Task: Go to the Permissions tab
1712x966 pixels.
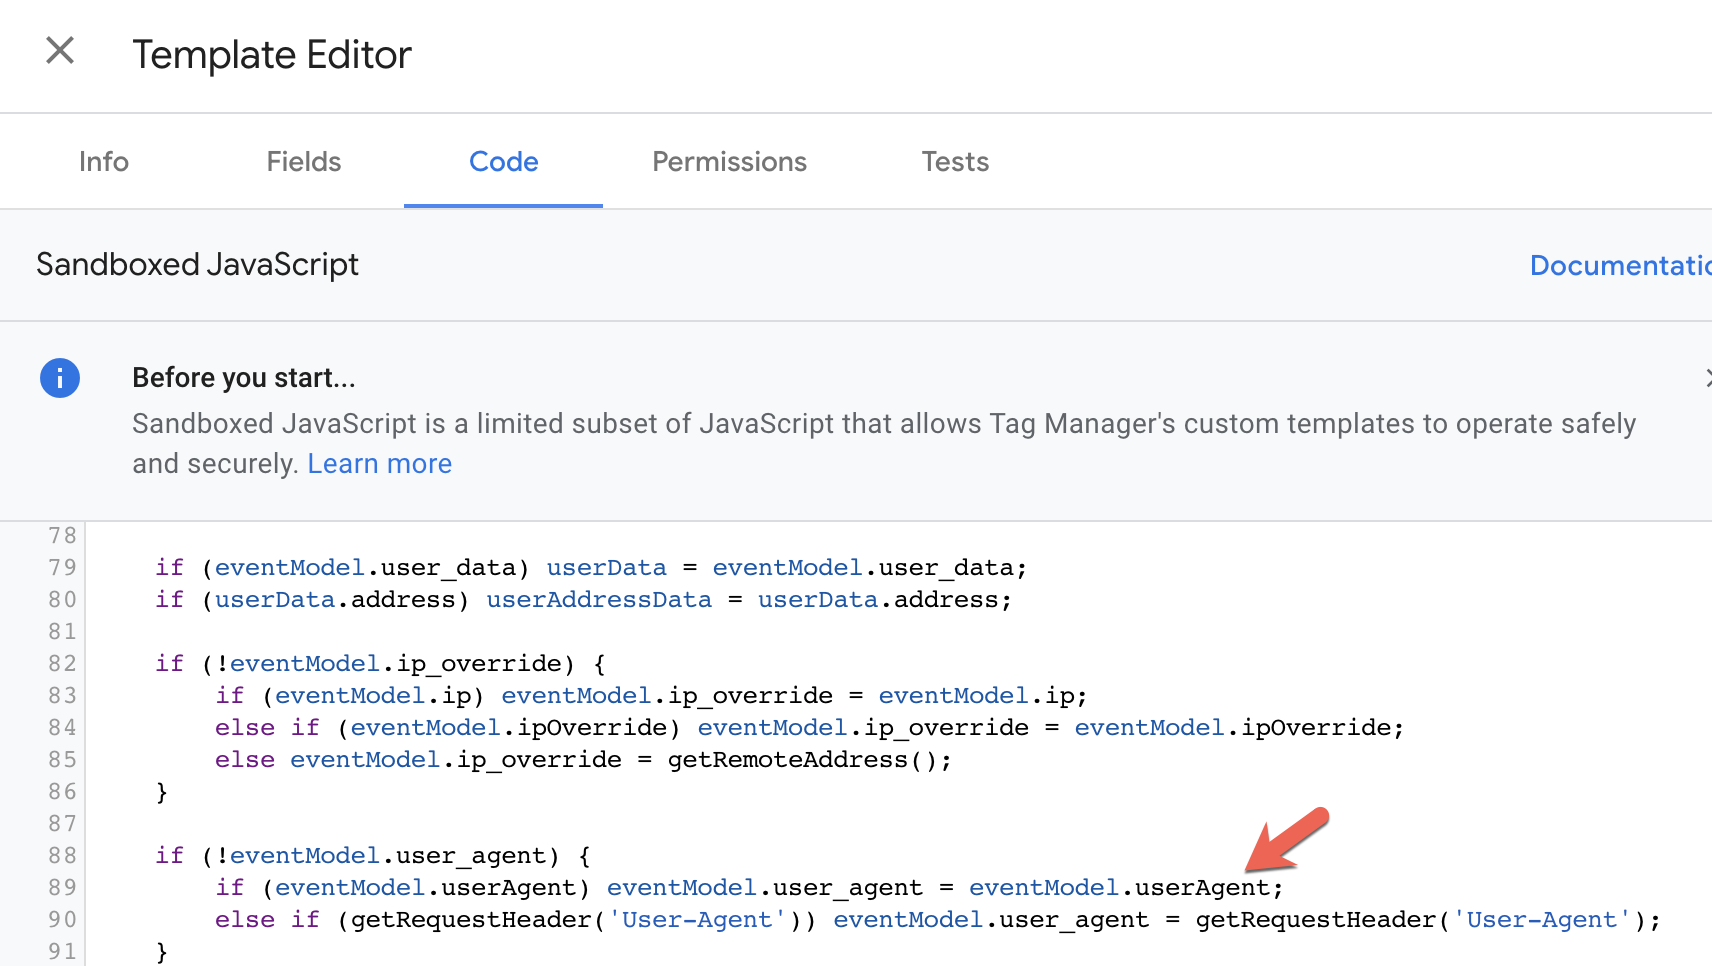Action: 729,162
